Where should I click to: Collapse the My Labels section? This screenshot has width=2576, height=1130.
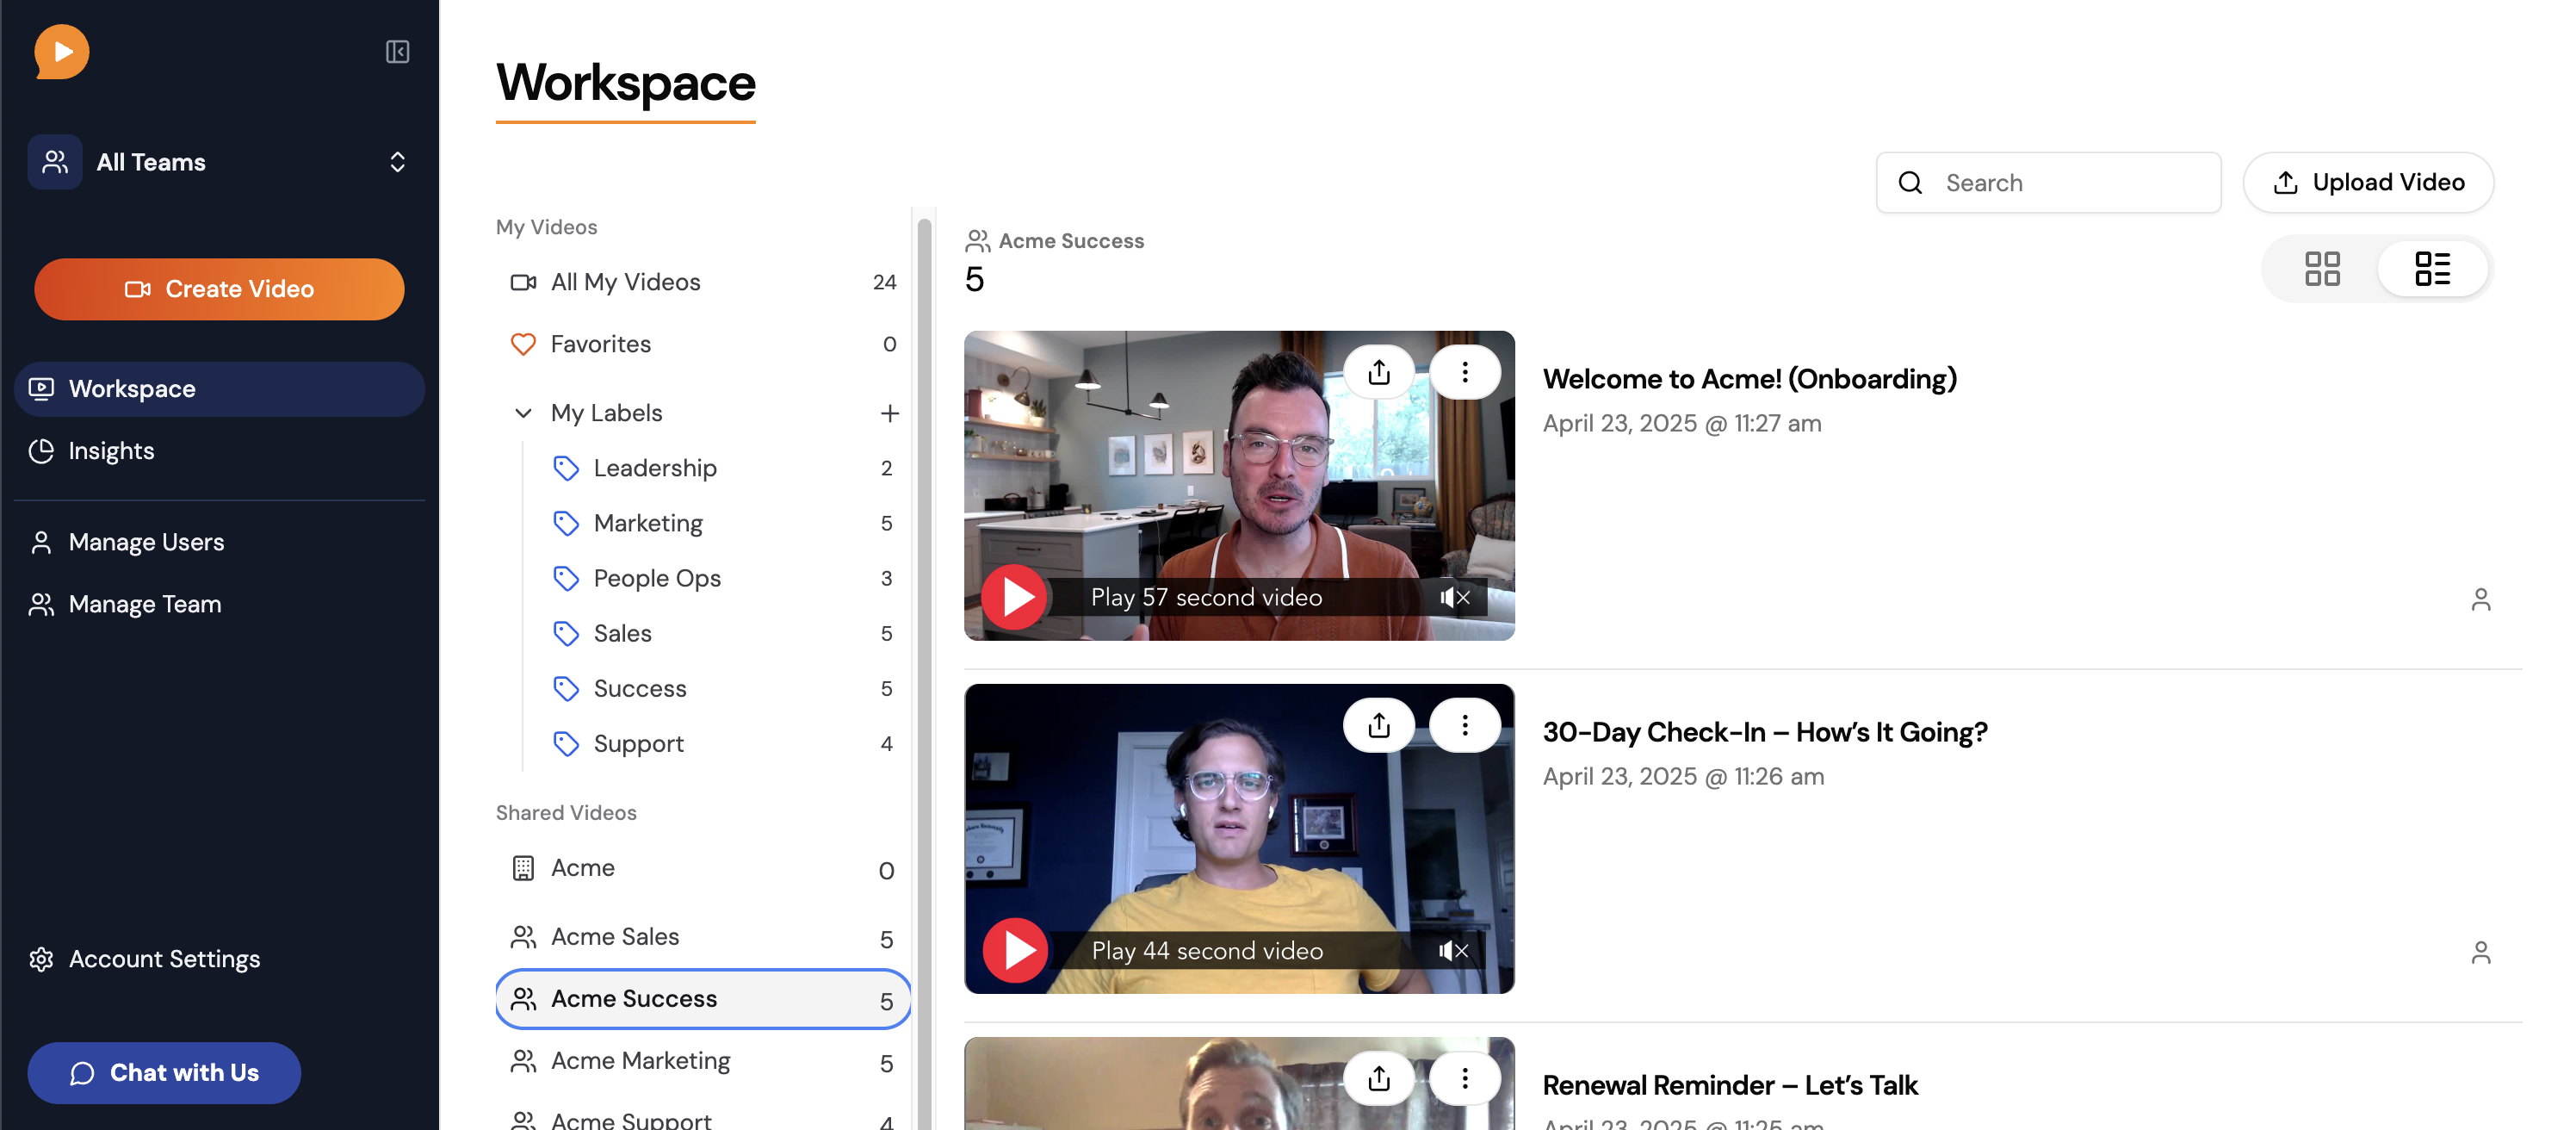tap(523, 413)
